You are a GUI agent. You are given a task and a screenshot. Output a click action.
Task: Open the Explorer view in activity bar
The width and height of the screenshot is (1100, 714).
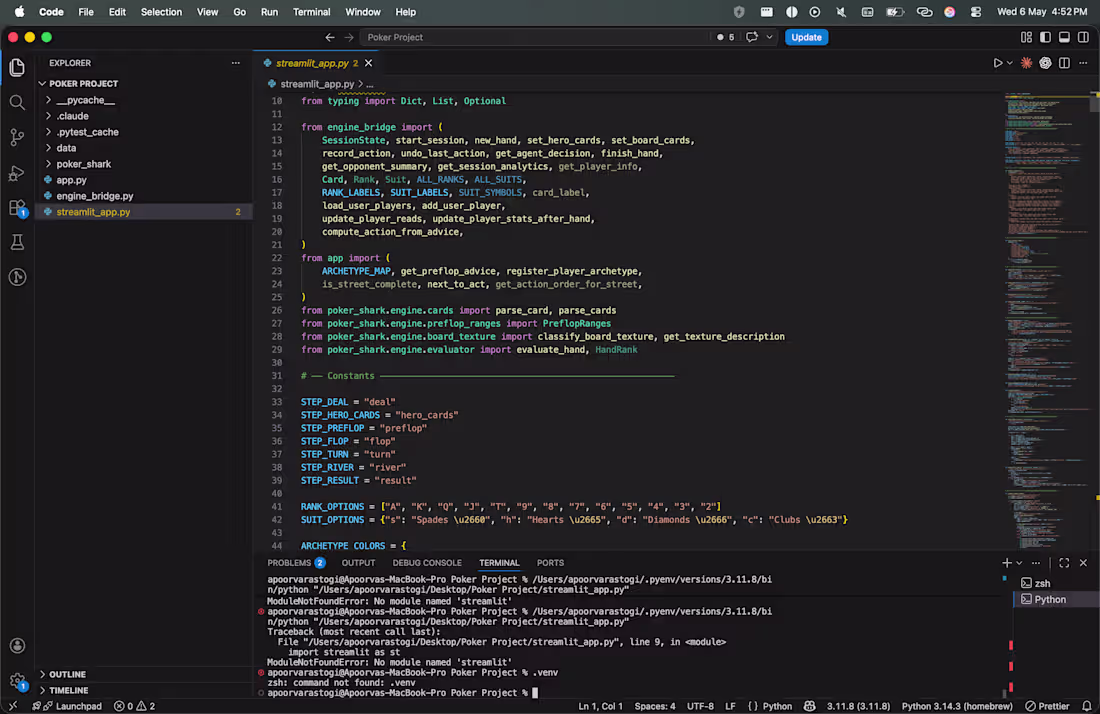[17, 67]
